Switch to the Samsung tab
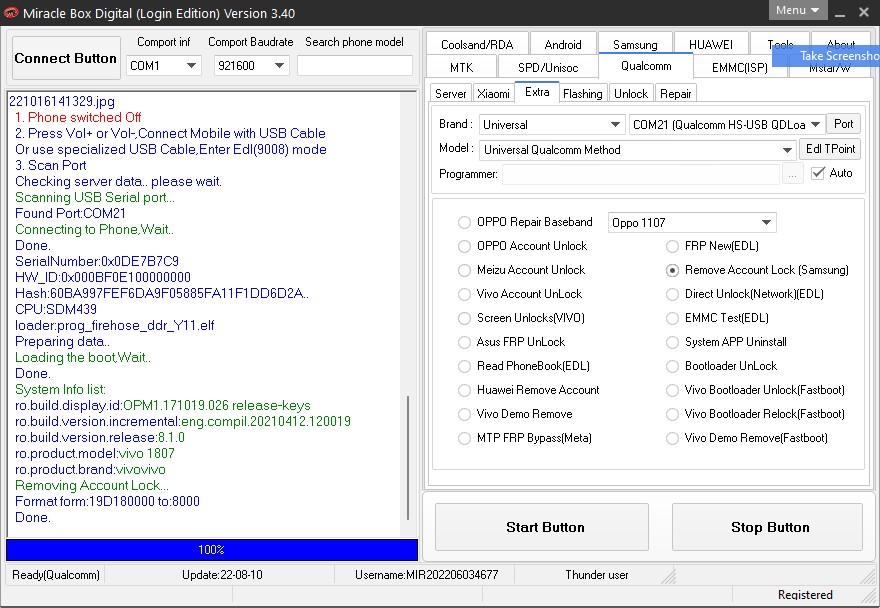 (x=635, y=44)
